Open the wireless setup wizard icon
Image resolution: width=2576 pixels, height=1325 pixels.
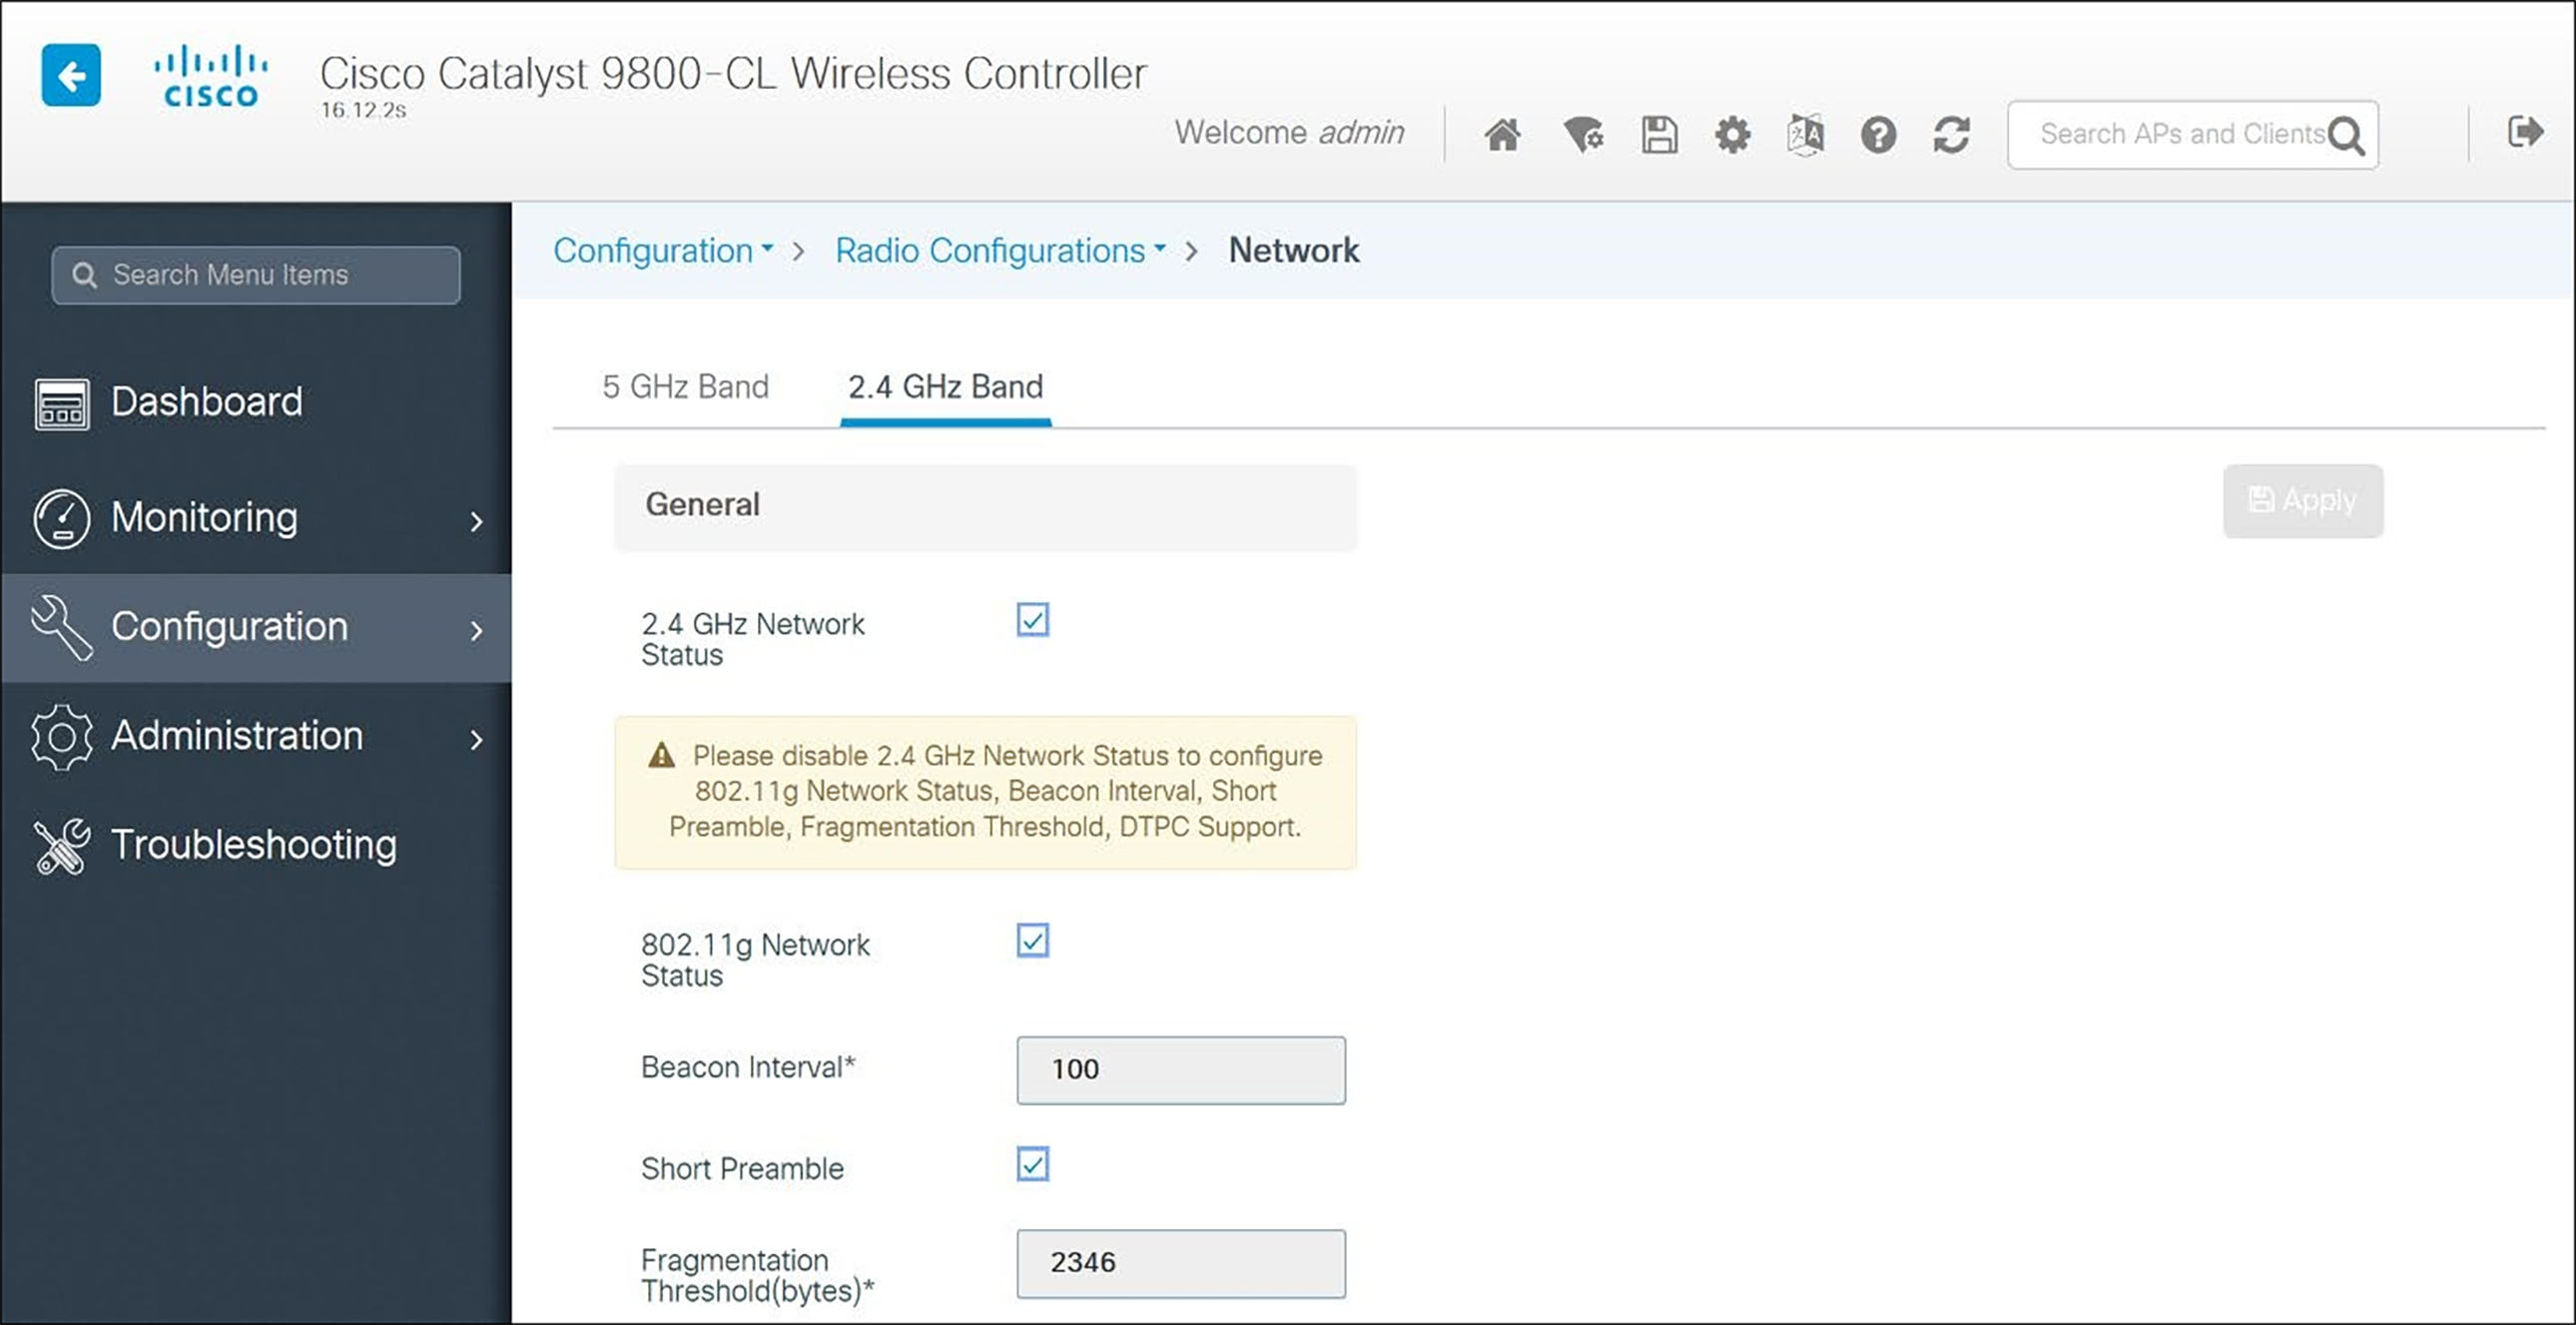coord(1582,134)
